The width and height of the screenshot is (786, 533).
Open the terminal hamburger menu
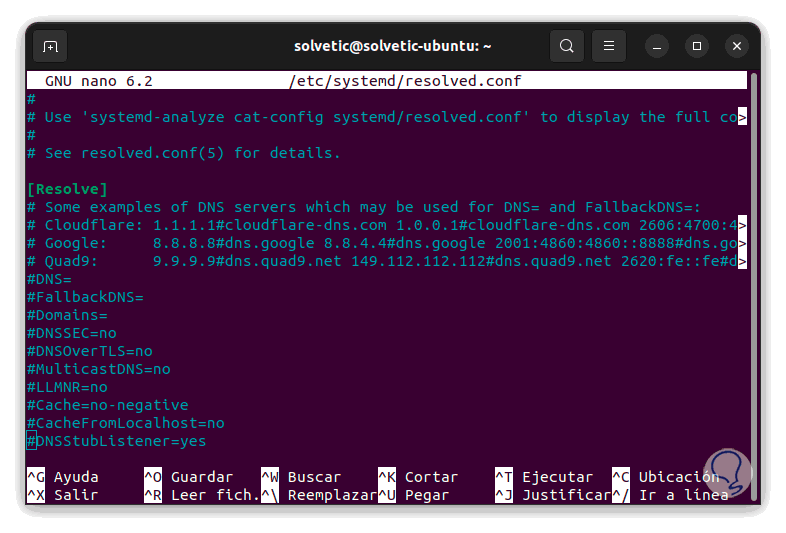pyautogui.click(x=609, y=46)
